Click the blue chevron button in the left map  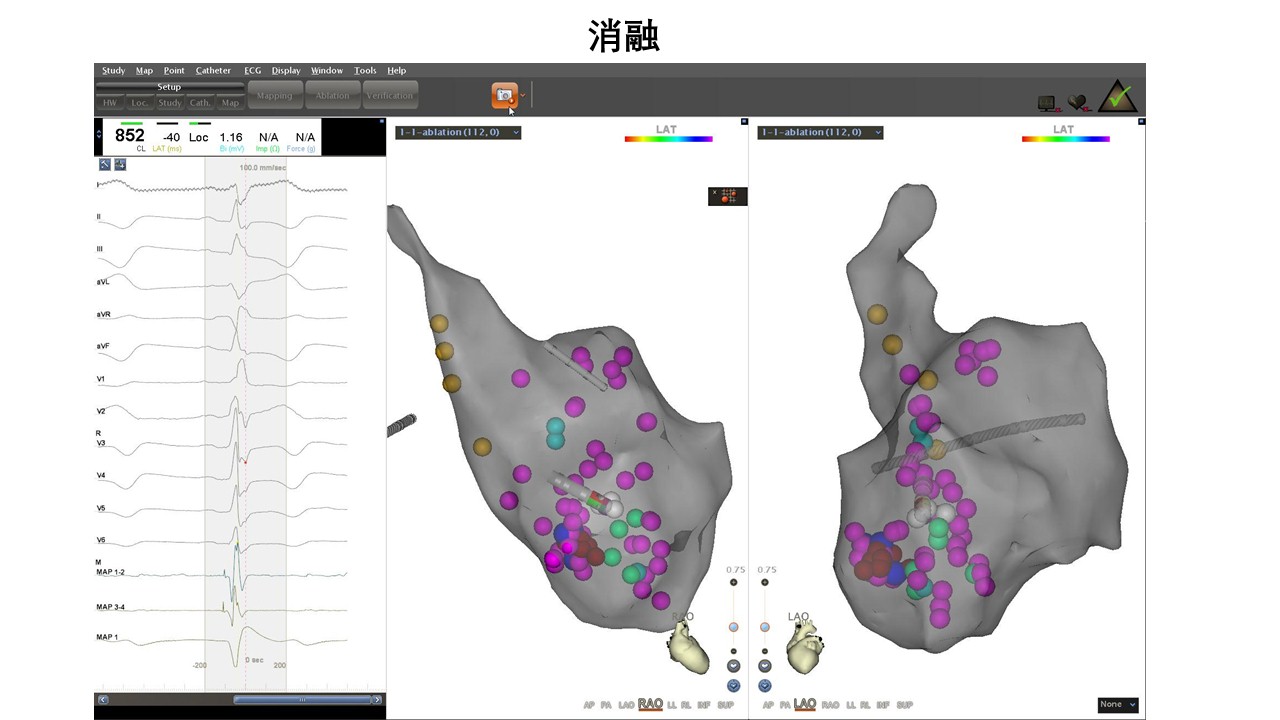(733, 686)
